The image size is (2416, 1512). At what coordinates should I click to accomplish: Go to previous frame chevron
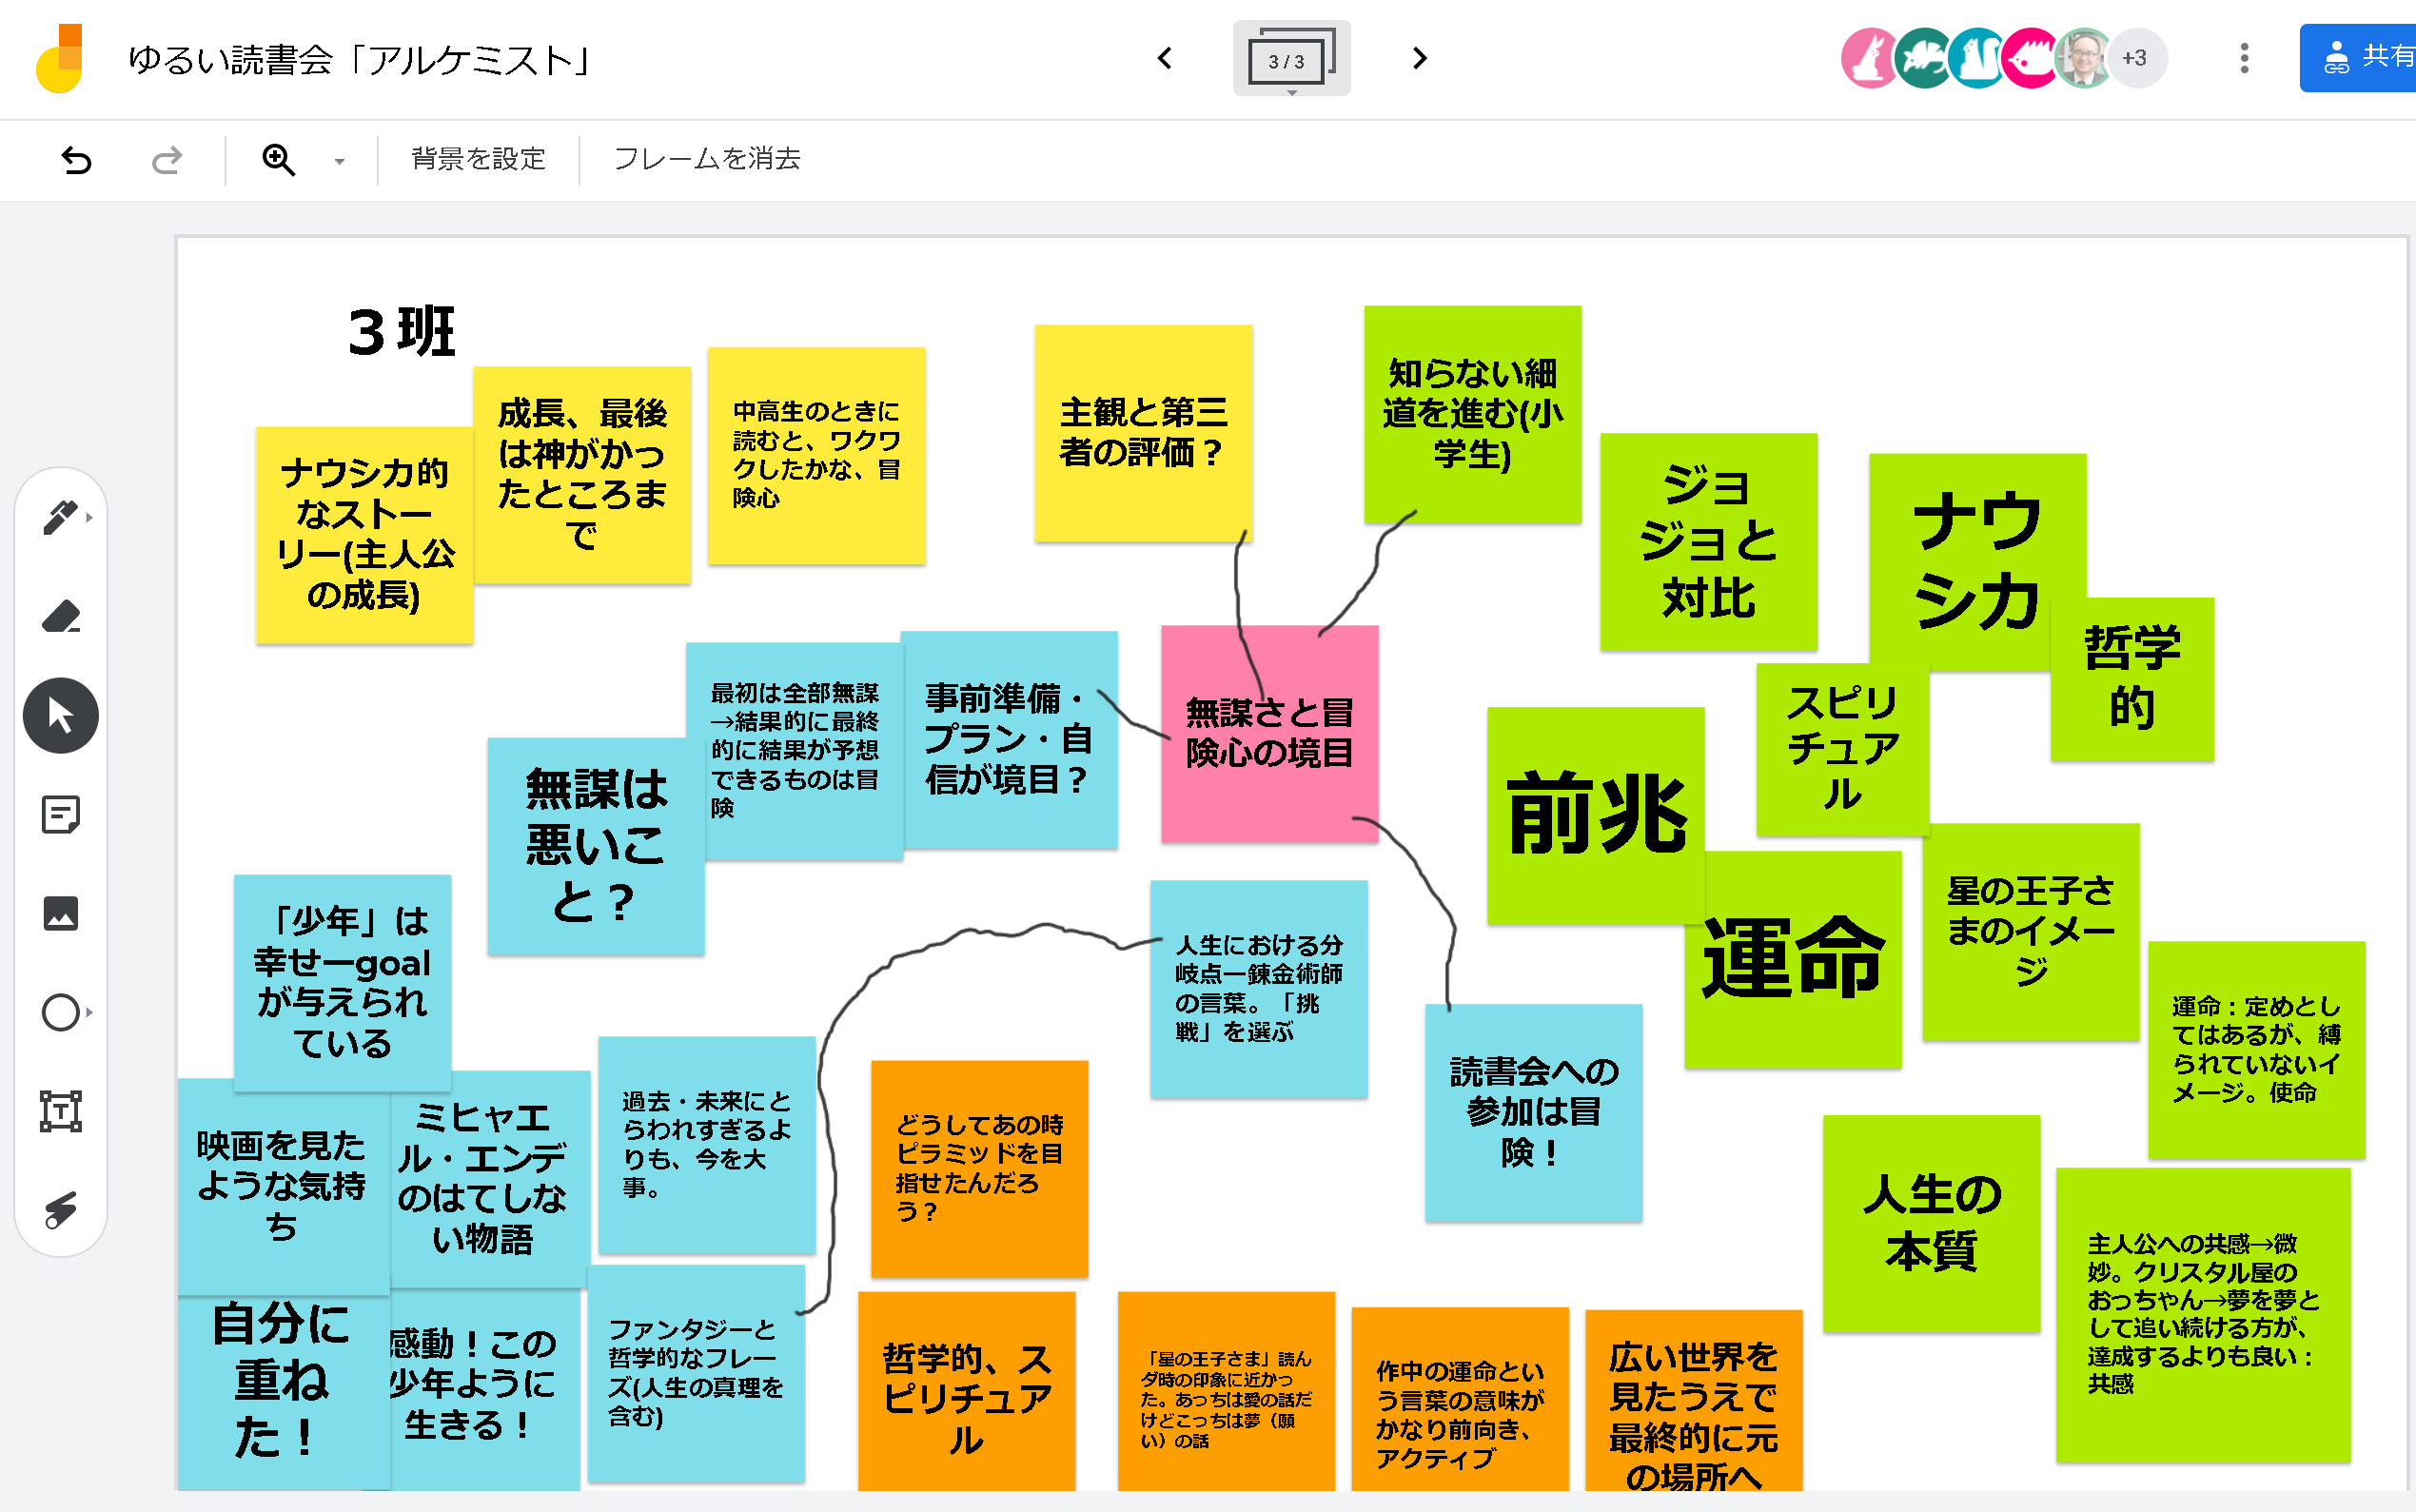pyautogui.click(x=1164, y=58)
